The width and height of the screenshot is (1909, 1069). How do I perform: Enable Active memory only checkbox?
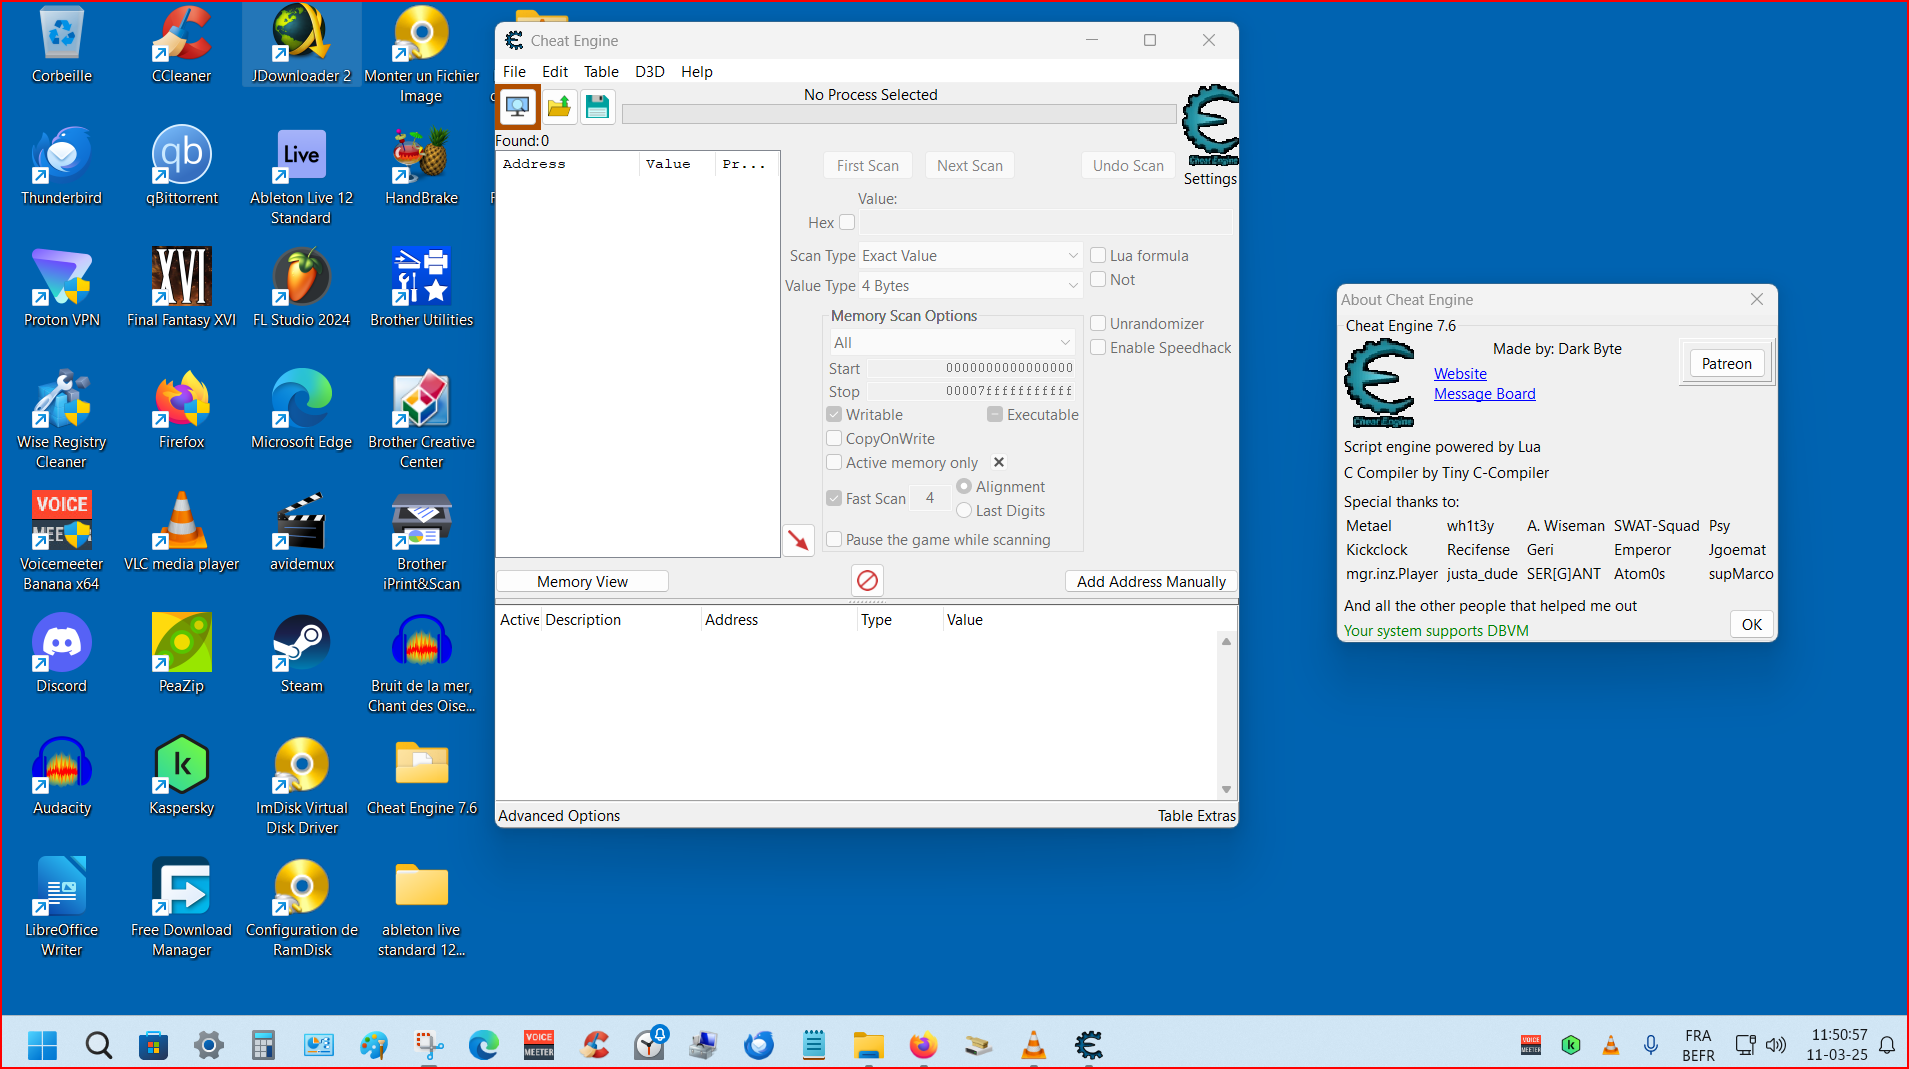point(834,462)
